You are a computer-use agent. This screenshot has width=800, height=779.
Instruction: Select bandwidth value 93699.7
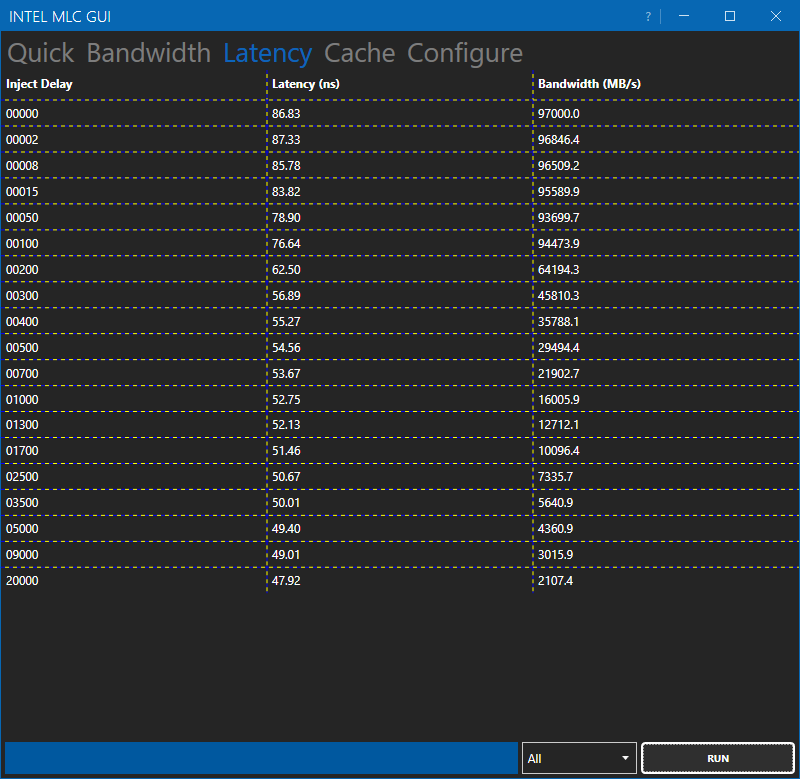click(x=558, y=218)
